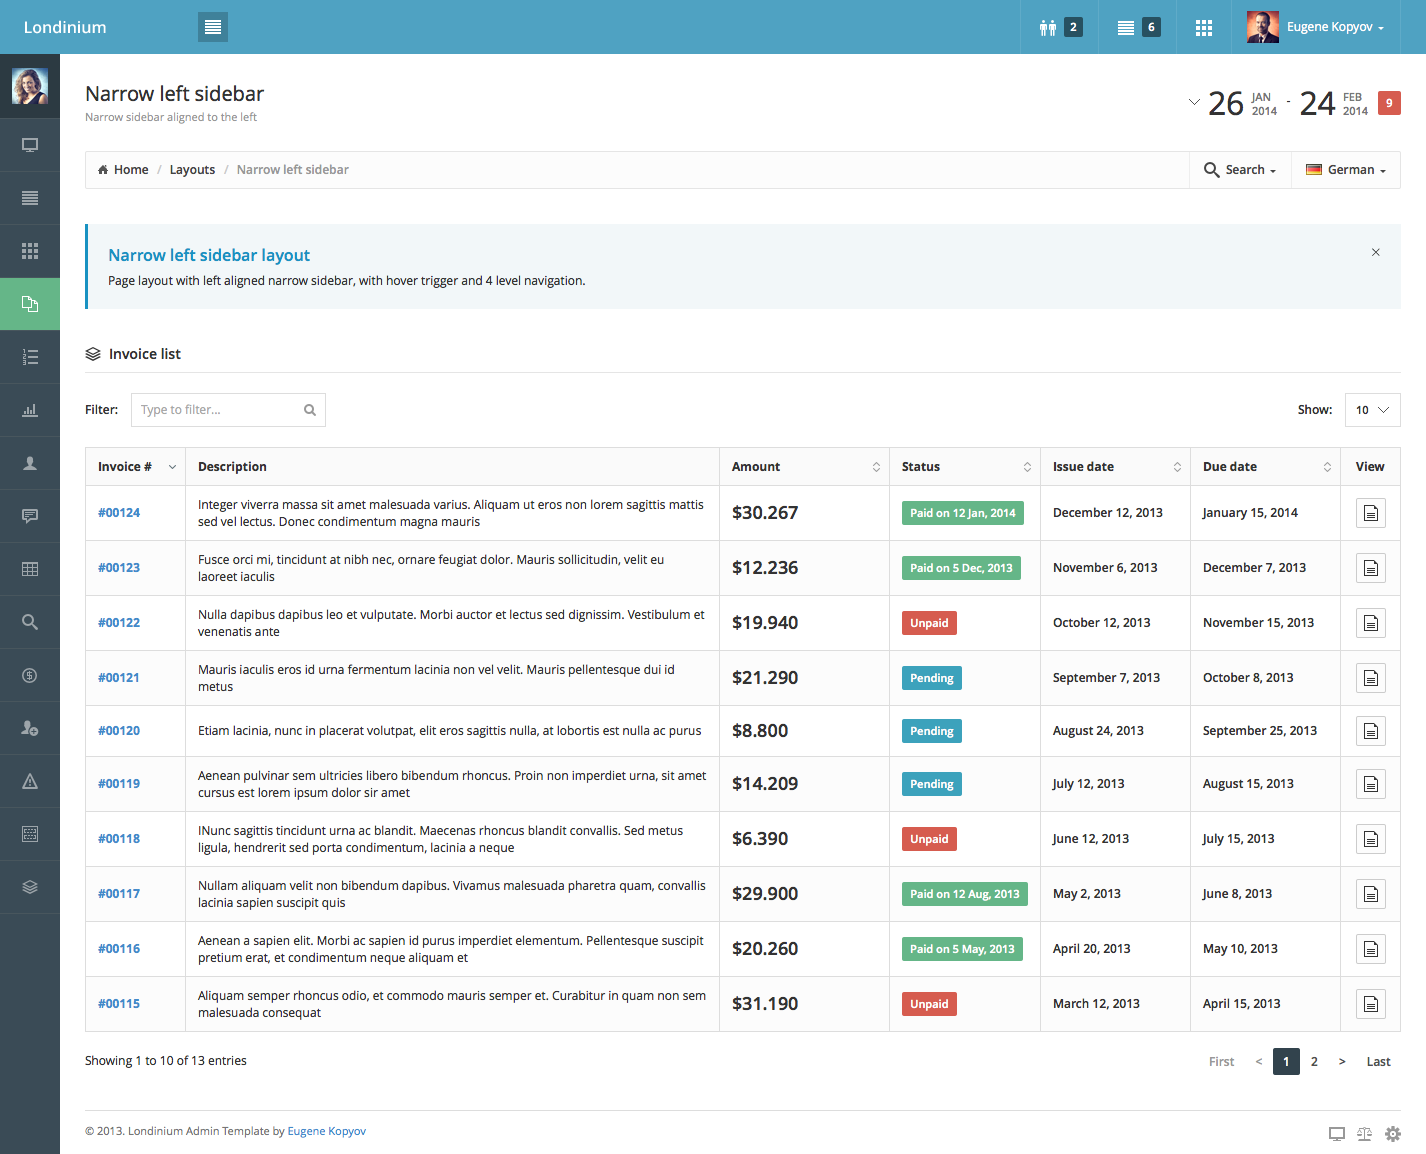The image size is (1426, 1154).
Task: Click the footer settings gear icon
Action: 1393,1134
